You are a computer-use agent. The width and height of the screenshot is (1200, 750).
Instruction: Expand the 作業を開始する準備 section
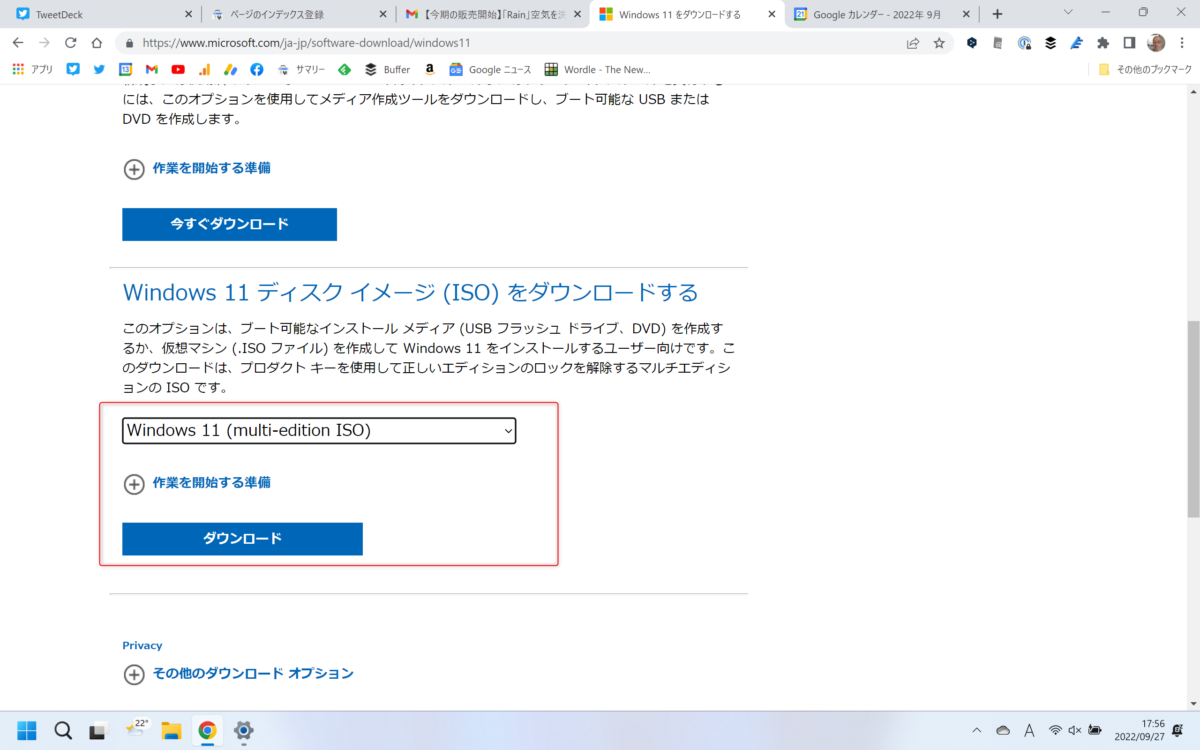click(210, 483)
